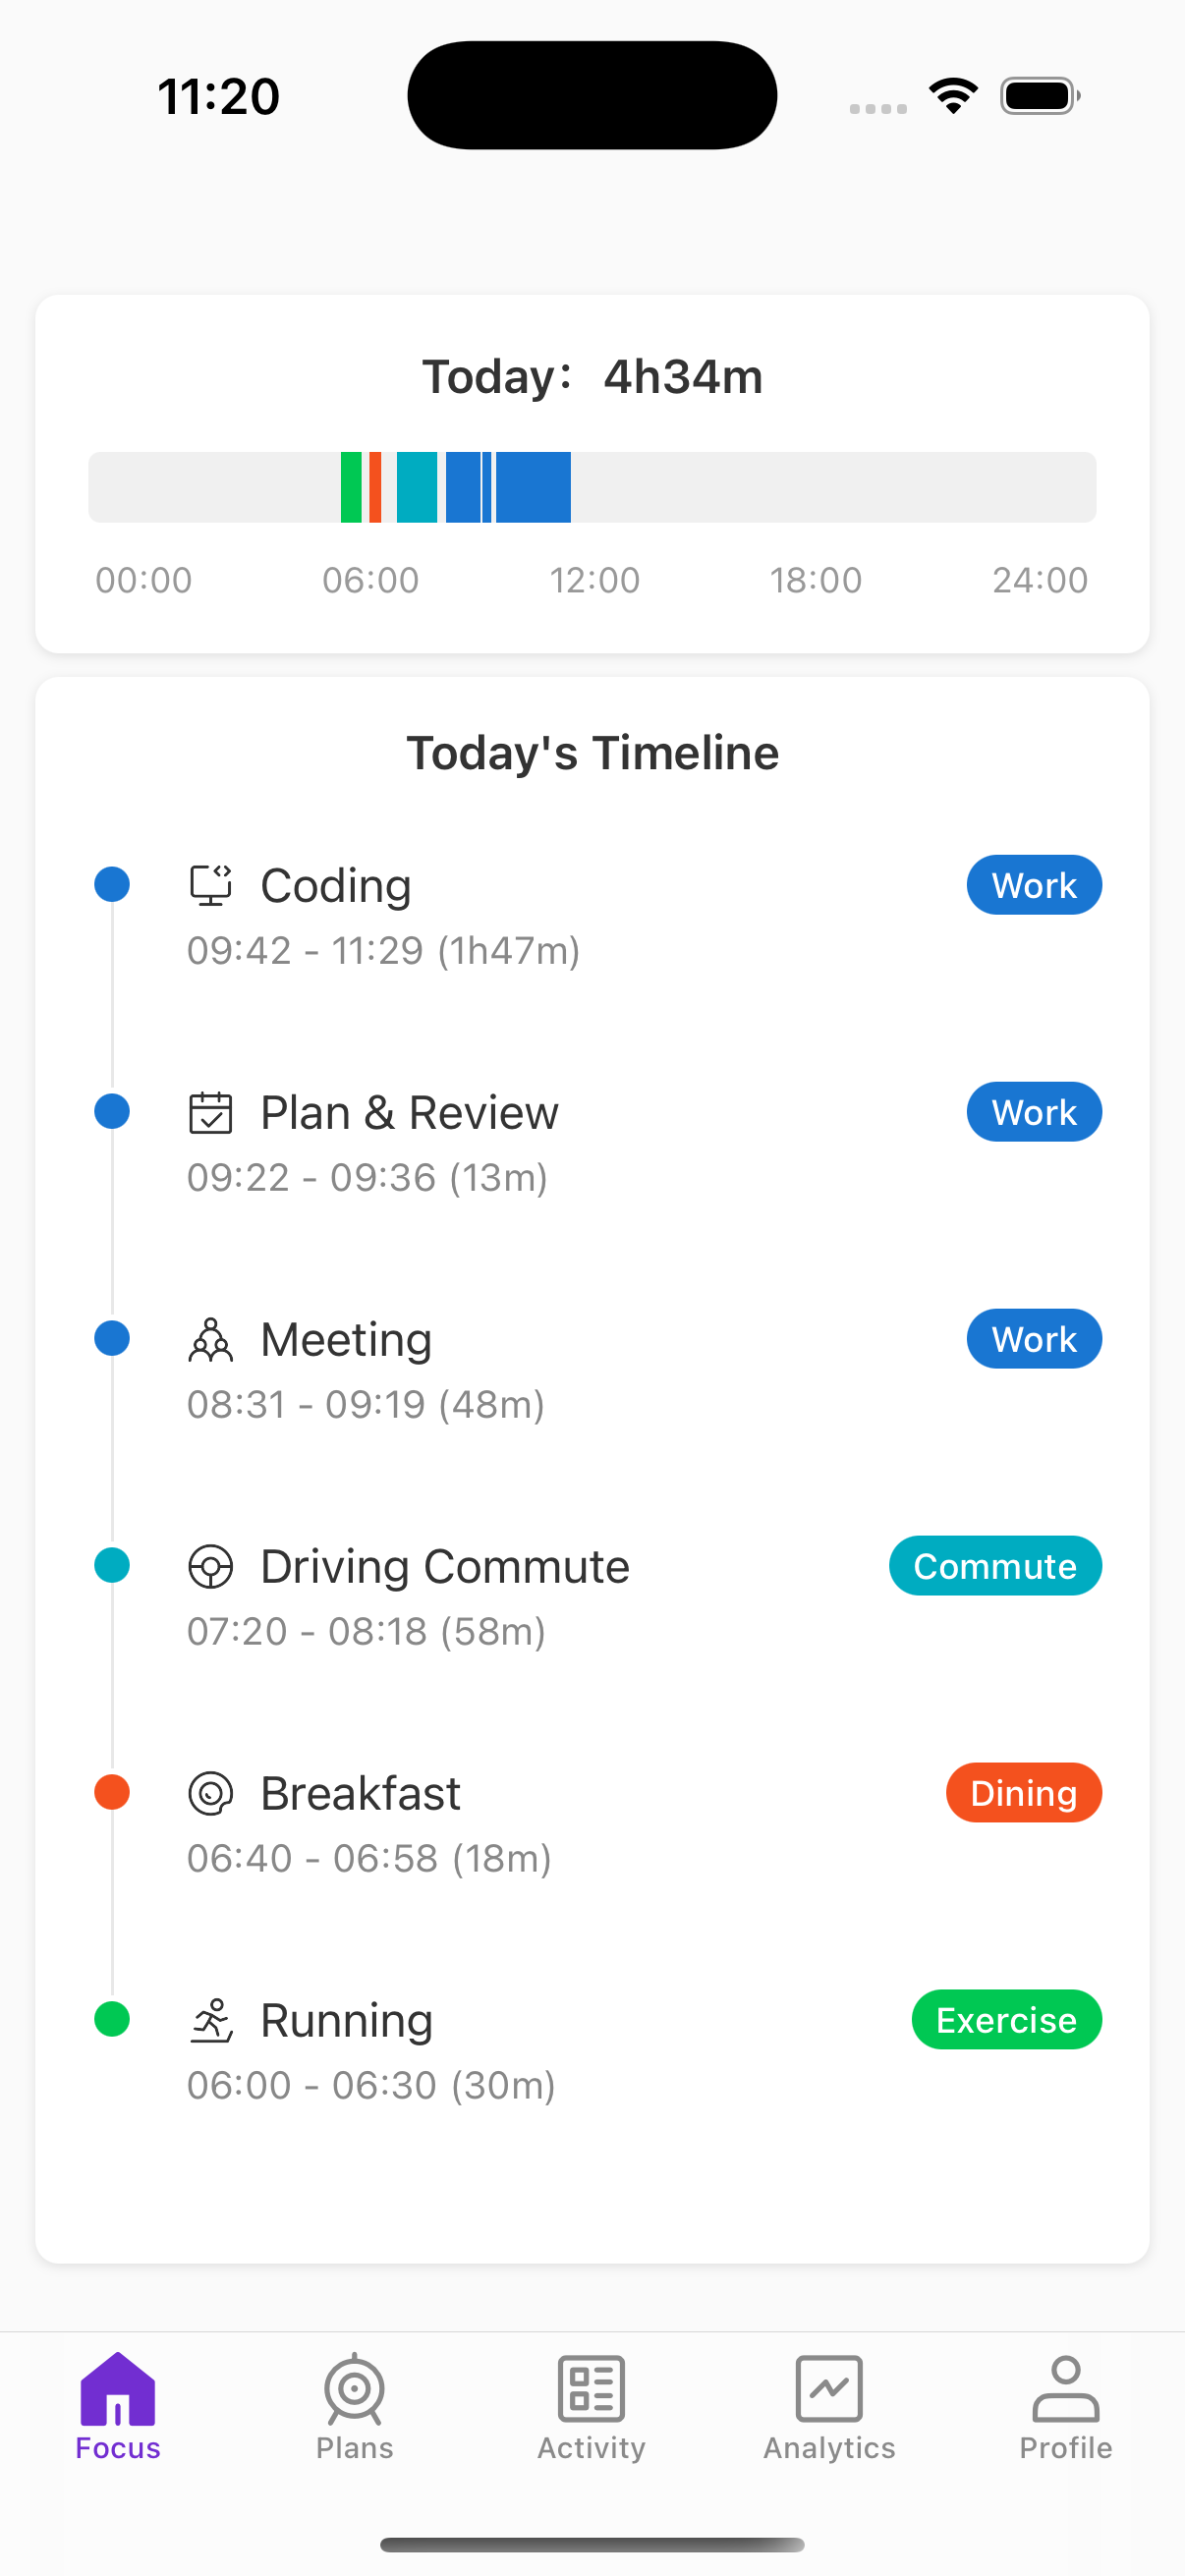Image resolution: width=1185 pixels, height=2576 pixels.
Task: Tap the Driving Commute steering wheel icon
Action: tap(211, 1567)
